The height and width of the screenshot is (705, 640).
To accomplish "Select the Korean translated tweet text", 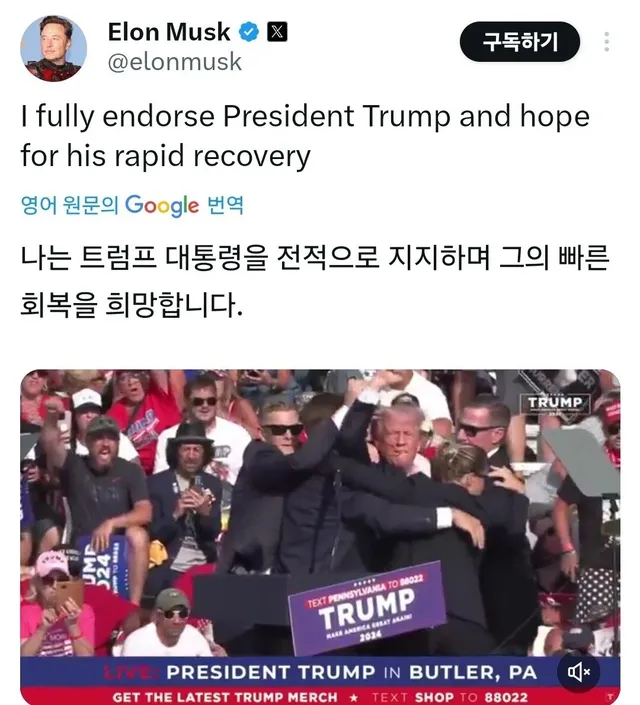I will (x=315, y=281).
